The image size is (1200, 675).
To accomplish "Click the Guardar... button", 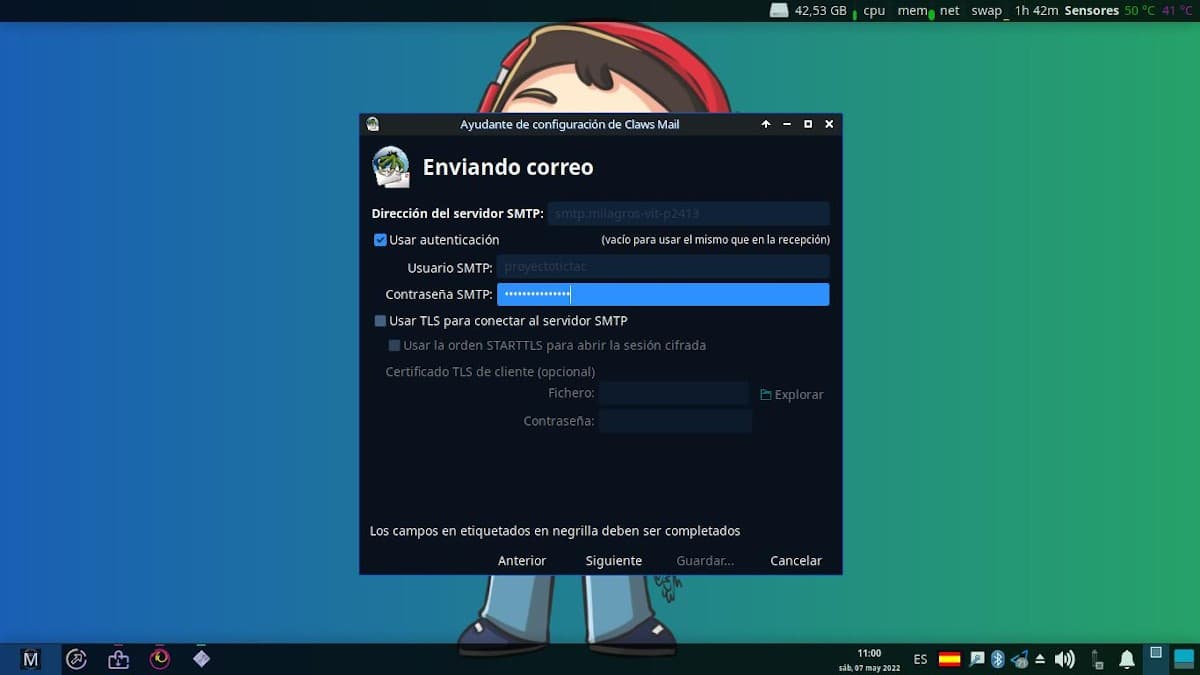I will tap(705, 561).
